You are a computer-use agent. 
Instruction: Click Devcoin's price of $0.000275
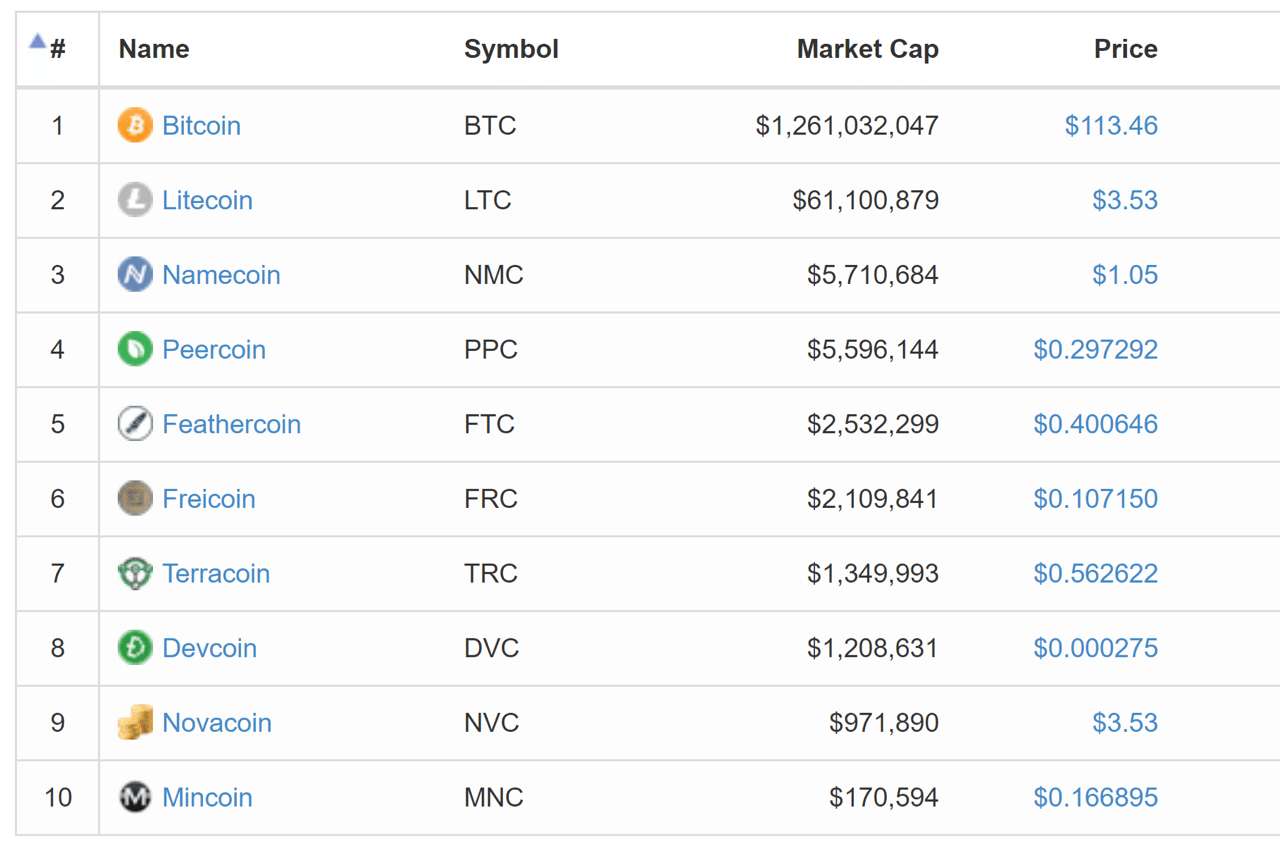point(1095,648)
